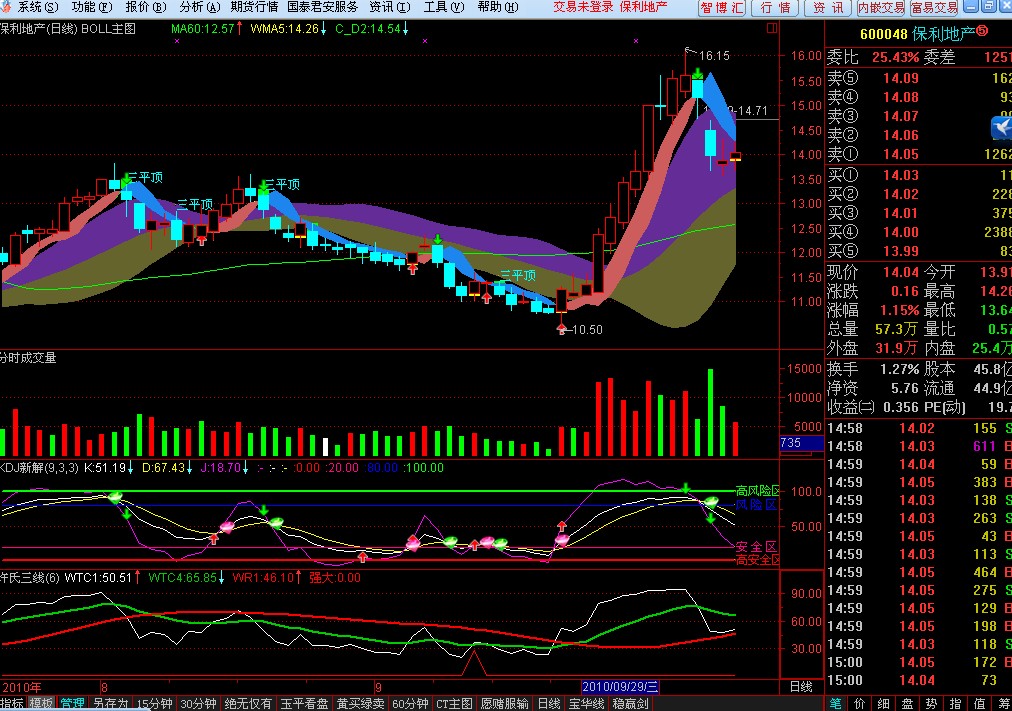Switch to the 值 tab in quote panel

point(979,704)
